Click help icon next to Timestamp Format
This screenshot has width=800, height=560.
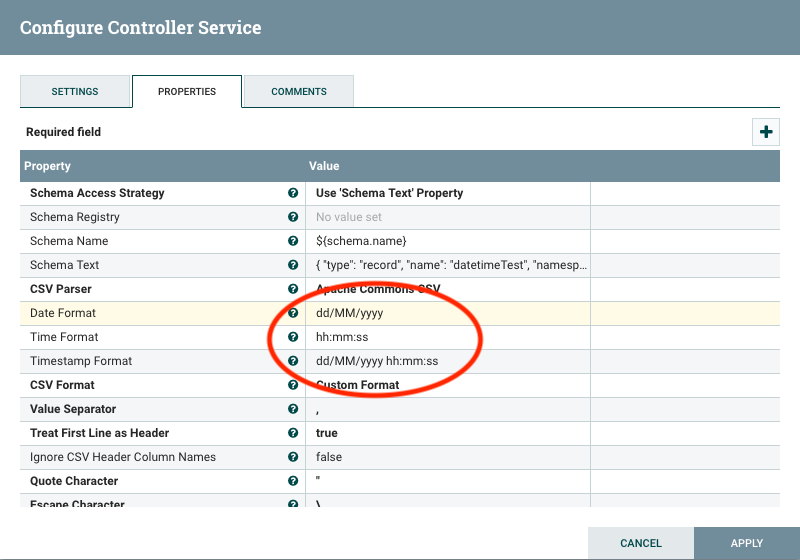tap(293, 361)
